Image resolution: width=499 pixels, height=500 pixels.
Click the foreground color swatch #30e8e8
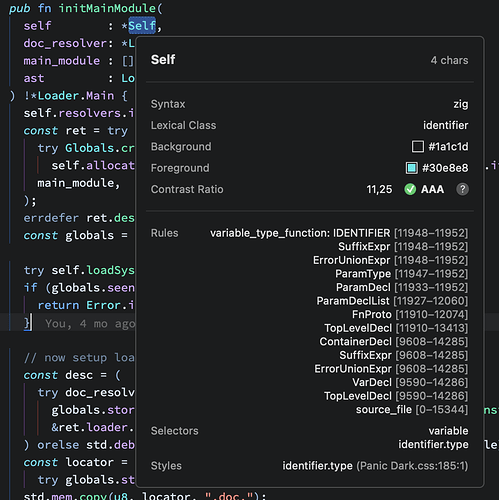click(x=411, y=168)
